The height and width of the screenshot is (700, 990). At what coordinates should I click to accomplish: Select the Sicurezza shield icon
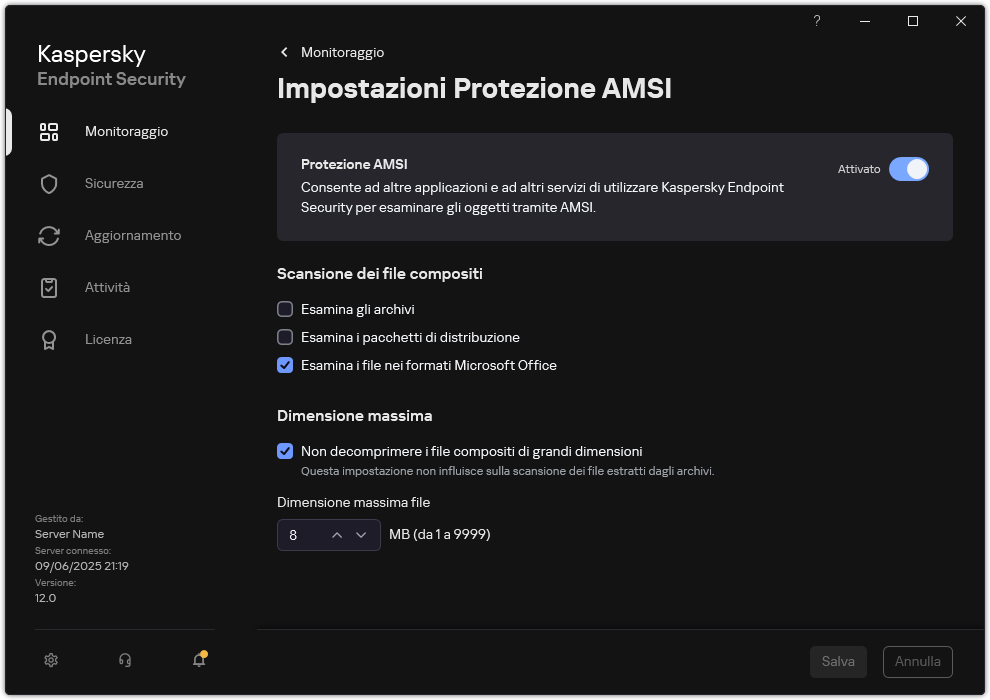click(x=49, y=183)
